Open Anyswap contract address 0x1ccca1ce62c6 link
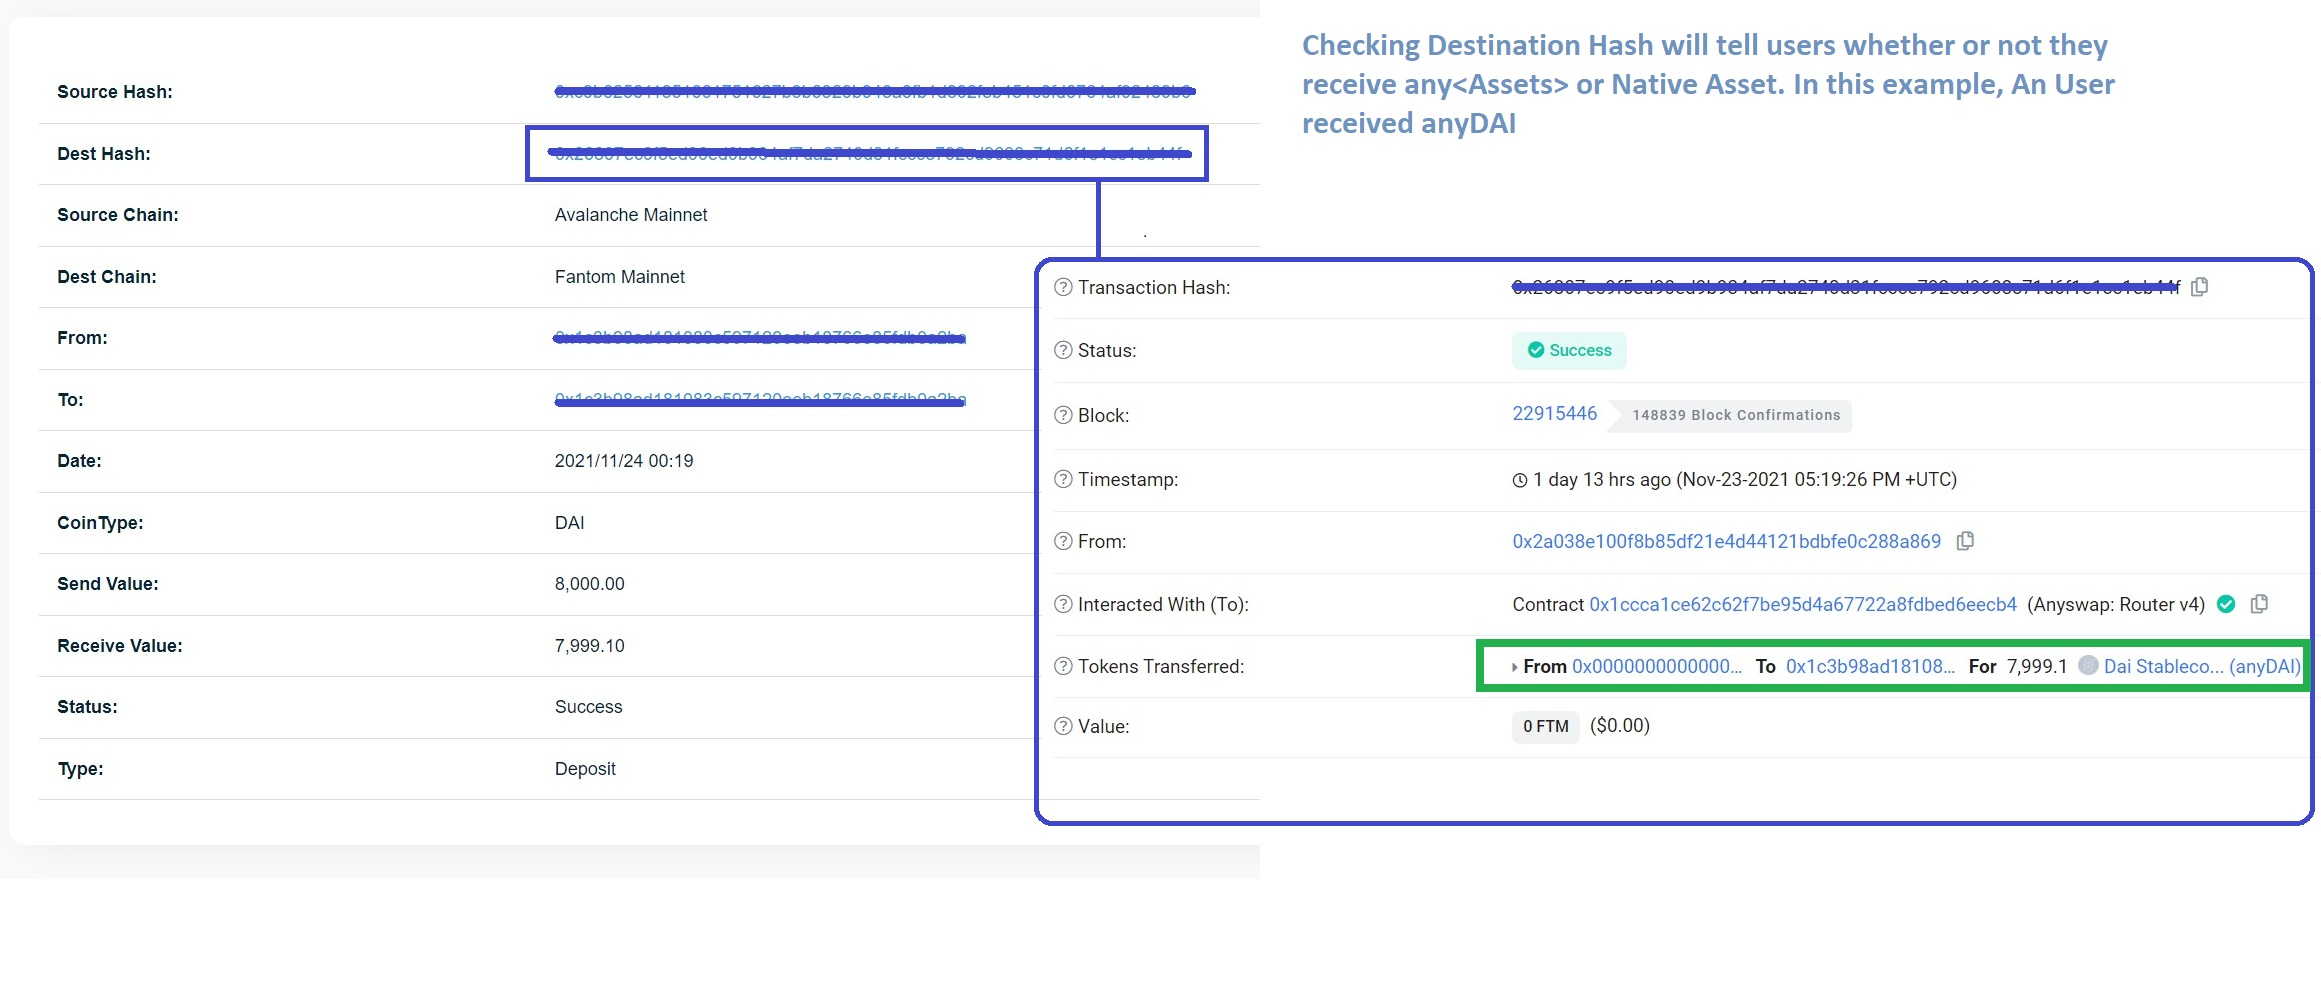 click(x=1802, y=604)
